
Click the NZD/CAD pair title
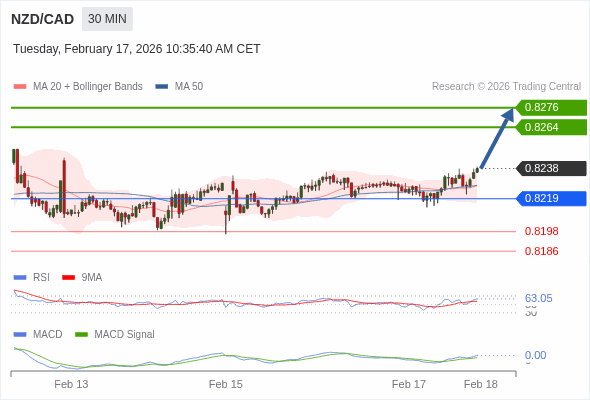[43, 19]
